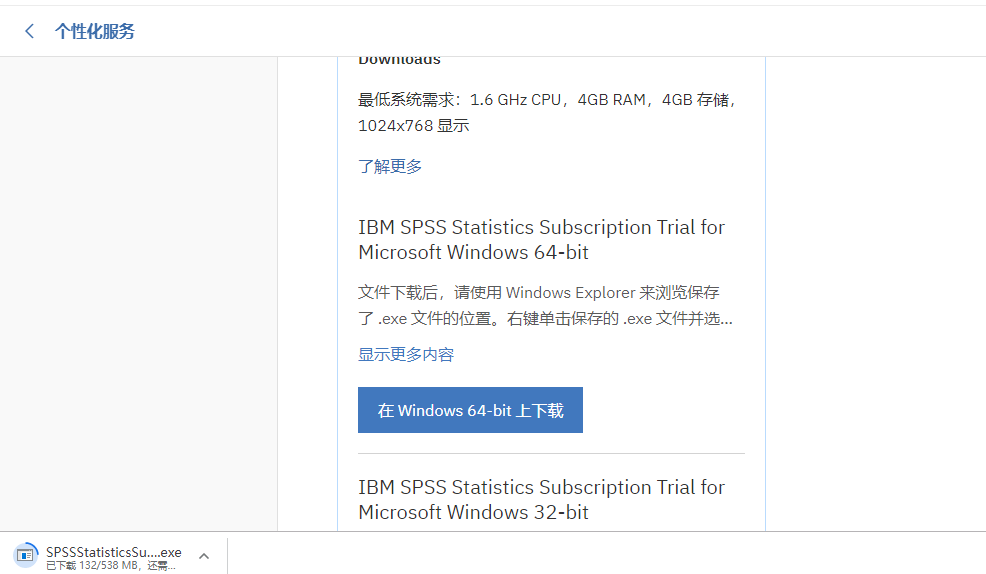
Task: Click the divider line below download button
Action: point(551,453)
